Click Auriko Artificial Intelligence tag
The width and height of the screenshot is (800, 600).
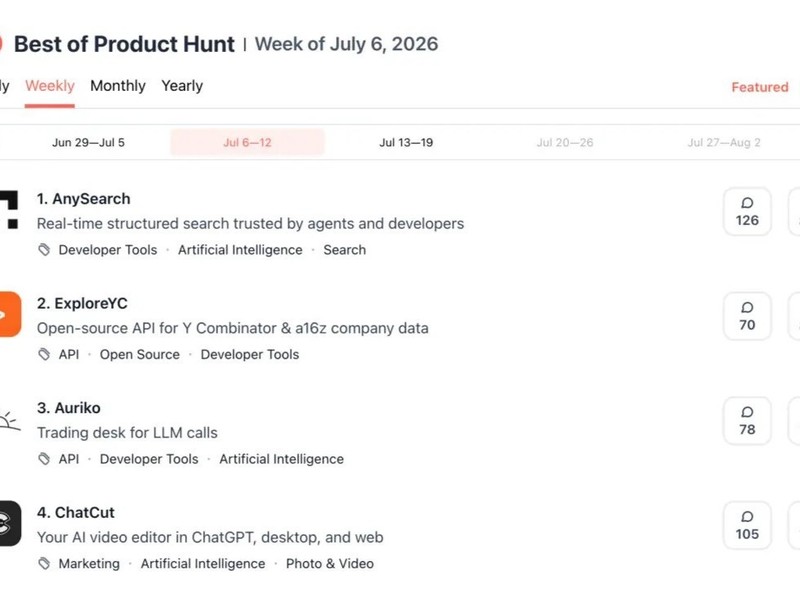click(282, 459)
